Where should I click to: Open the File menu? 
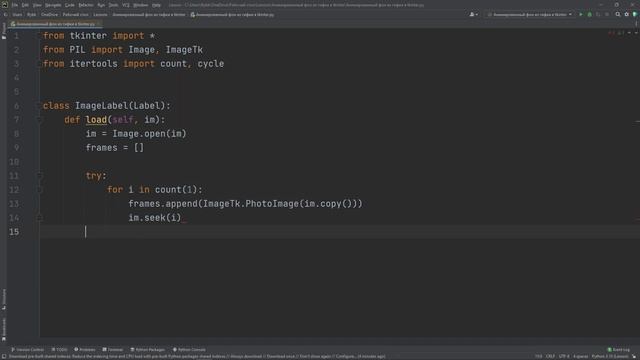click(15, 5)
